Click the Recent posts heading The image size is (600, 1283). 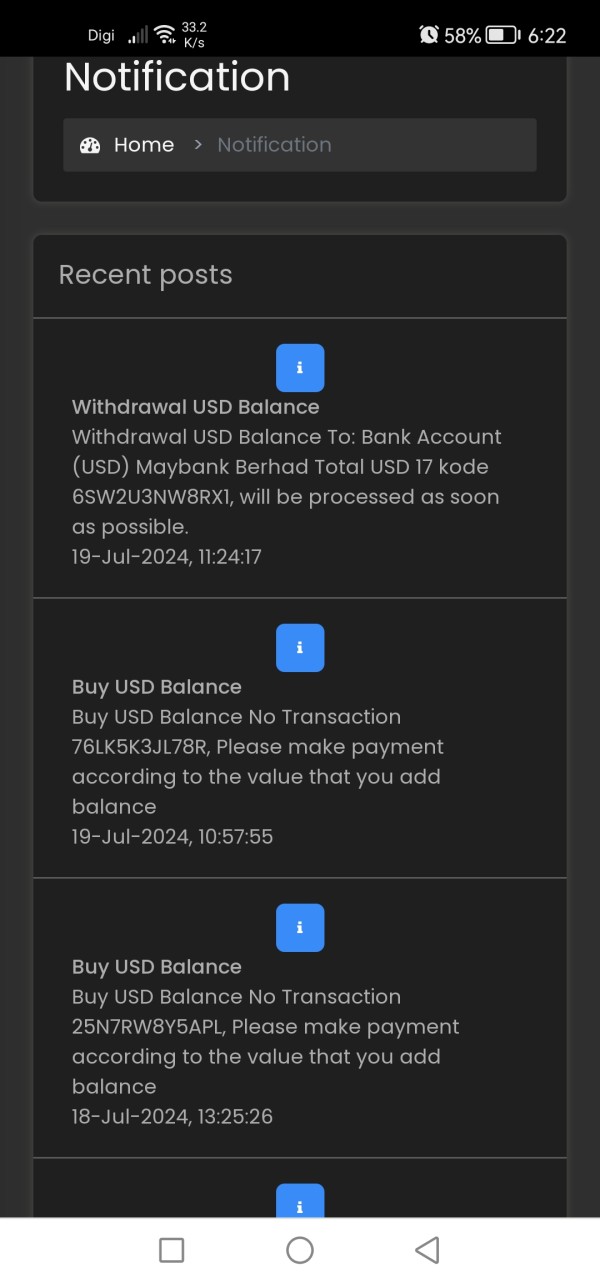click(146, 275)
